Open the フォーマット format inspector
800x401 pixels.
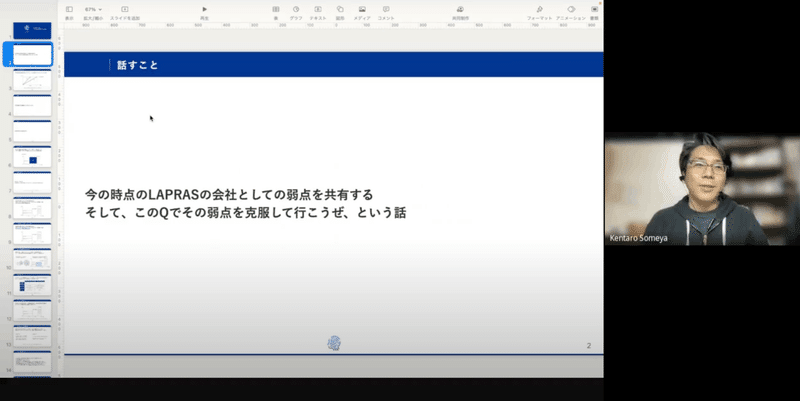539,9
